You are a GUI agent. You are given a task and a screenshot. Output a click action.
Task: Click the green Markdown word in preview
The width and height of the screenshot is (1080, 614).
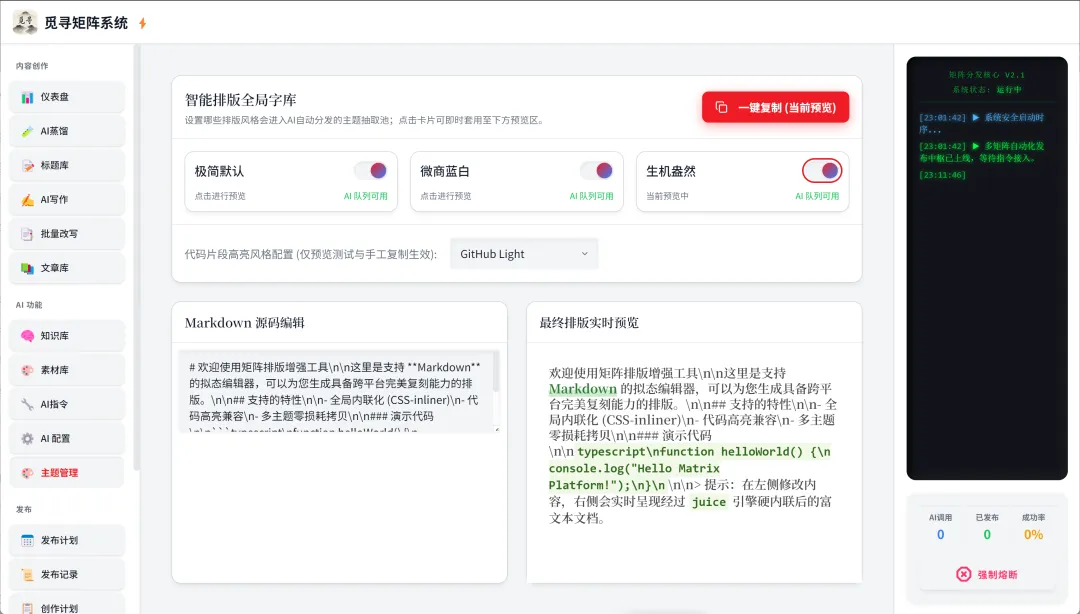coord(583,389)
